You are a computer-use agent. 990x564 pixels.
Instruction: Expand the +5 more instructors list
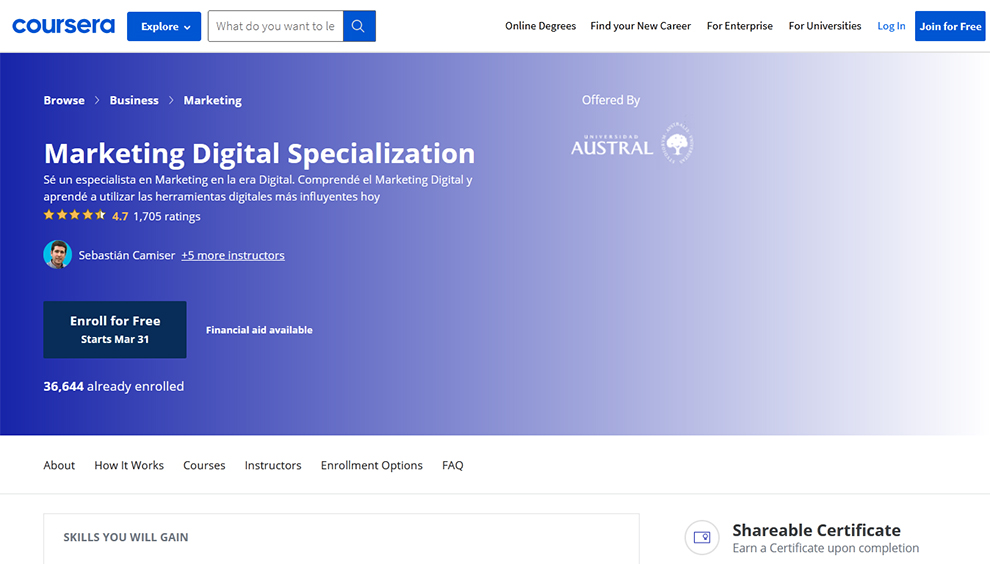233,255
